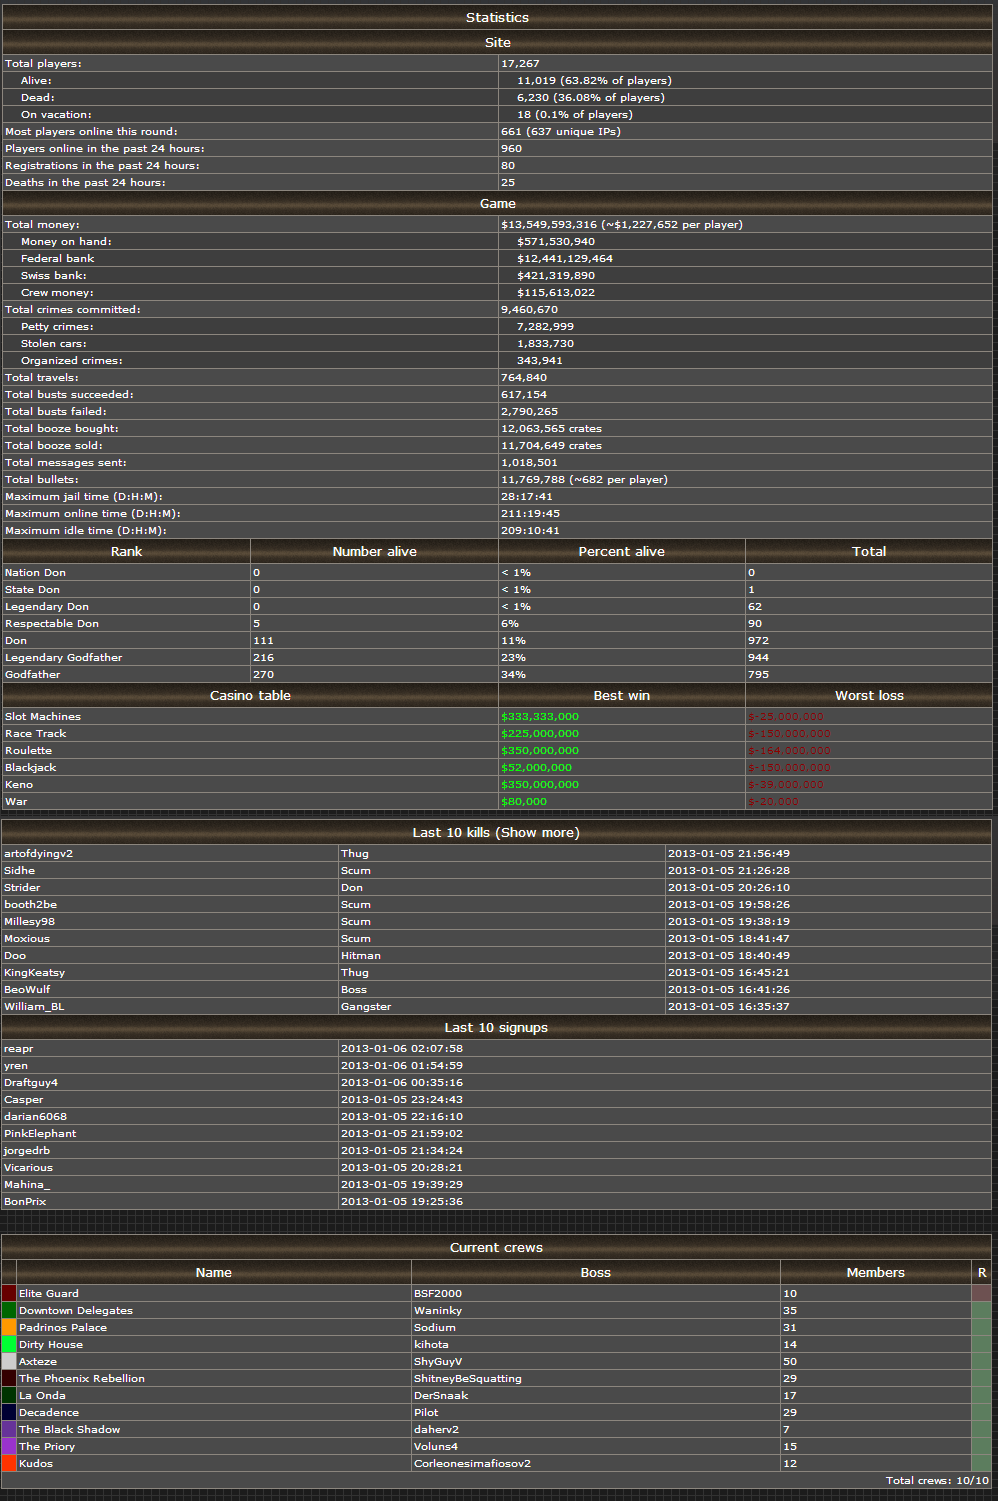Select the Total money value $13,549,593,316
Screen dimensions: 998x1501
(x=549, y=224)
